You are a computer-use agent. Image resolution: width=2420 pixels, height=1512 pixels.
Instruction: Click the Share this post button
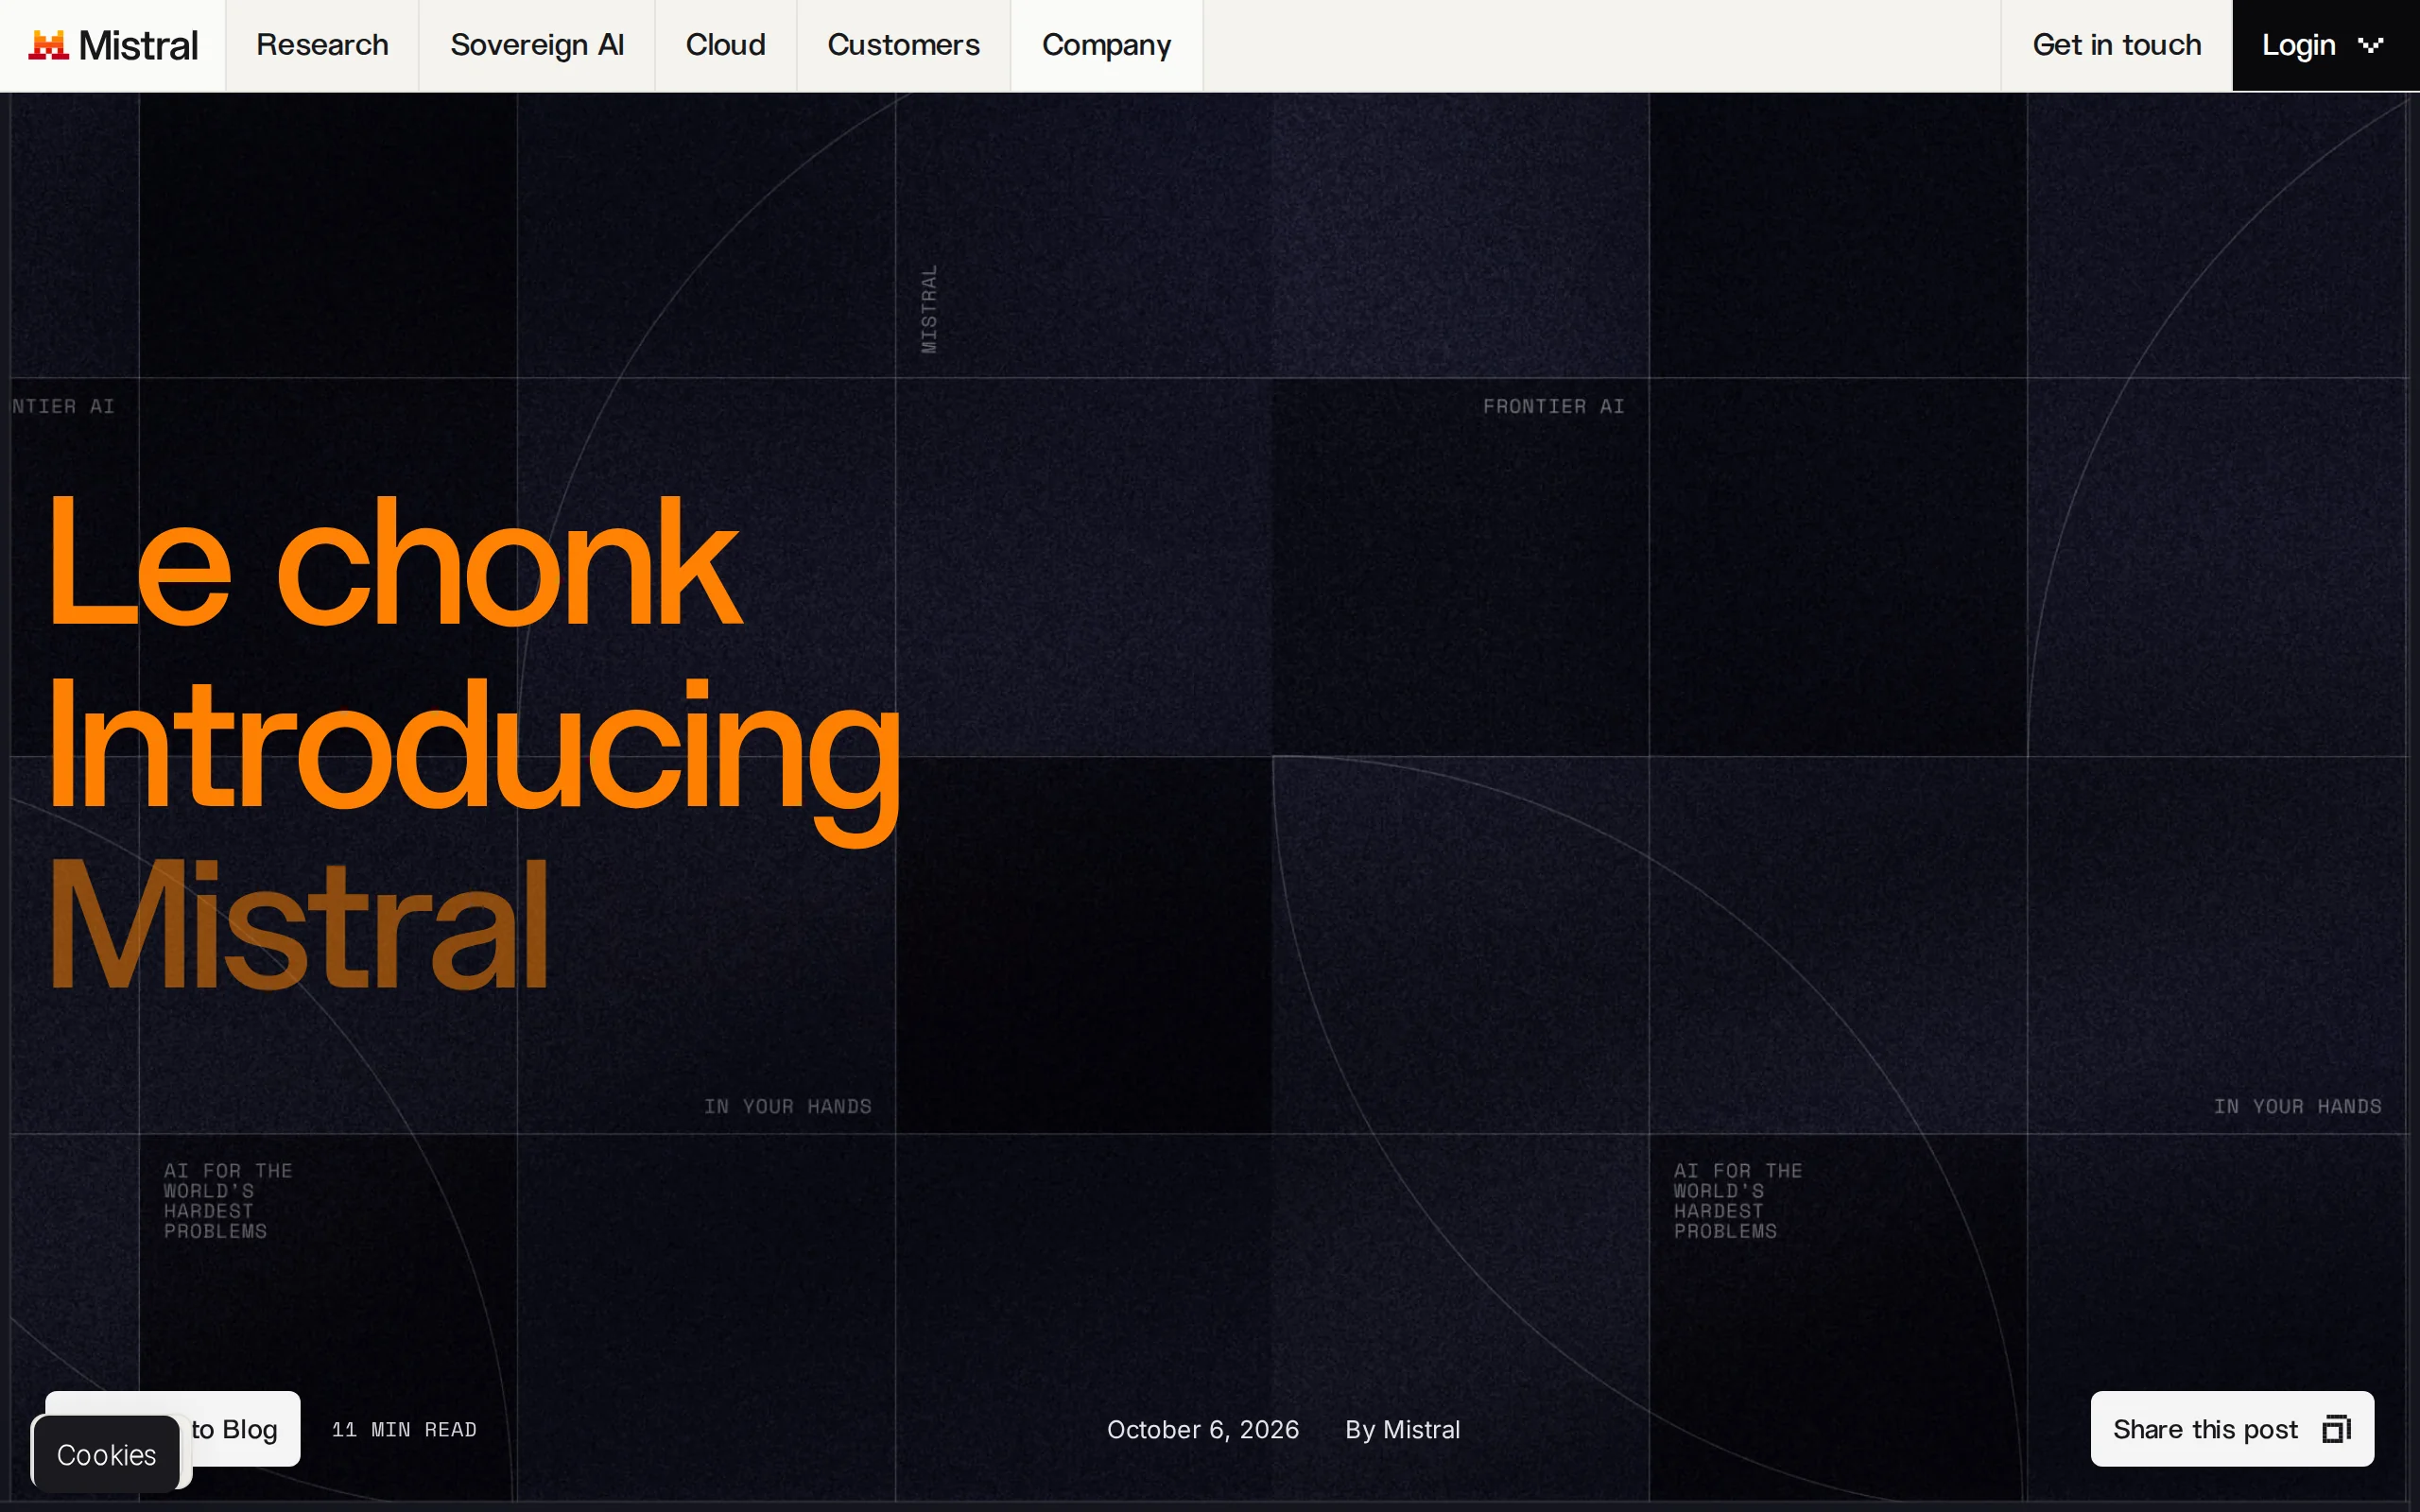coord(2232,1429)
